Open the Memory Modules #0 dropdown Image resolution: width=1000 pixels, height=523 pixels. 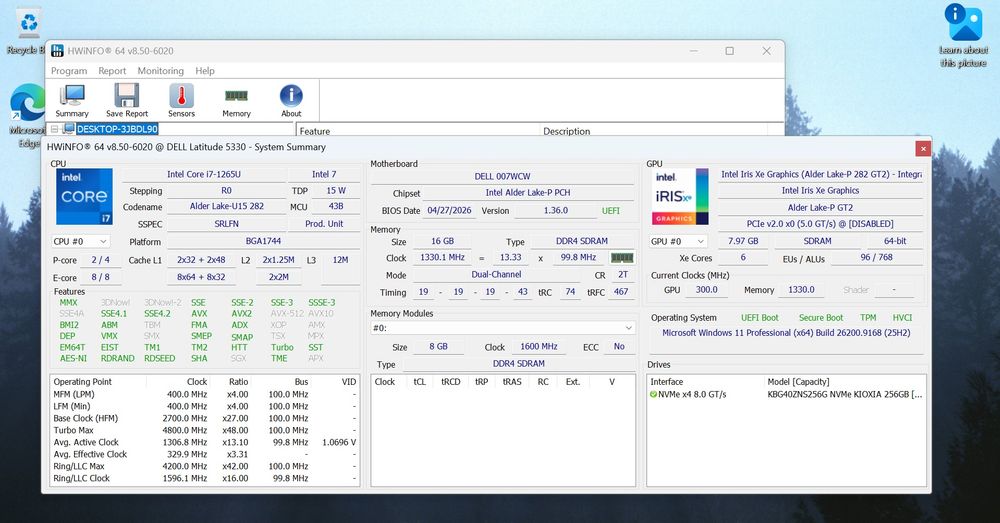coord(503,328)
